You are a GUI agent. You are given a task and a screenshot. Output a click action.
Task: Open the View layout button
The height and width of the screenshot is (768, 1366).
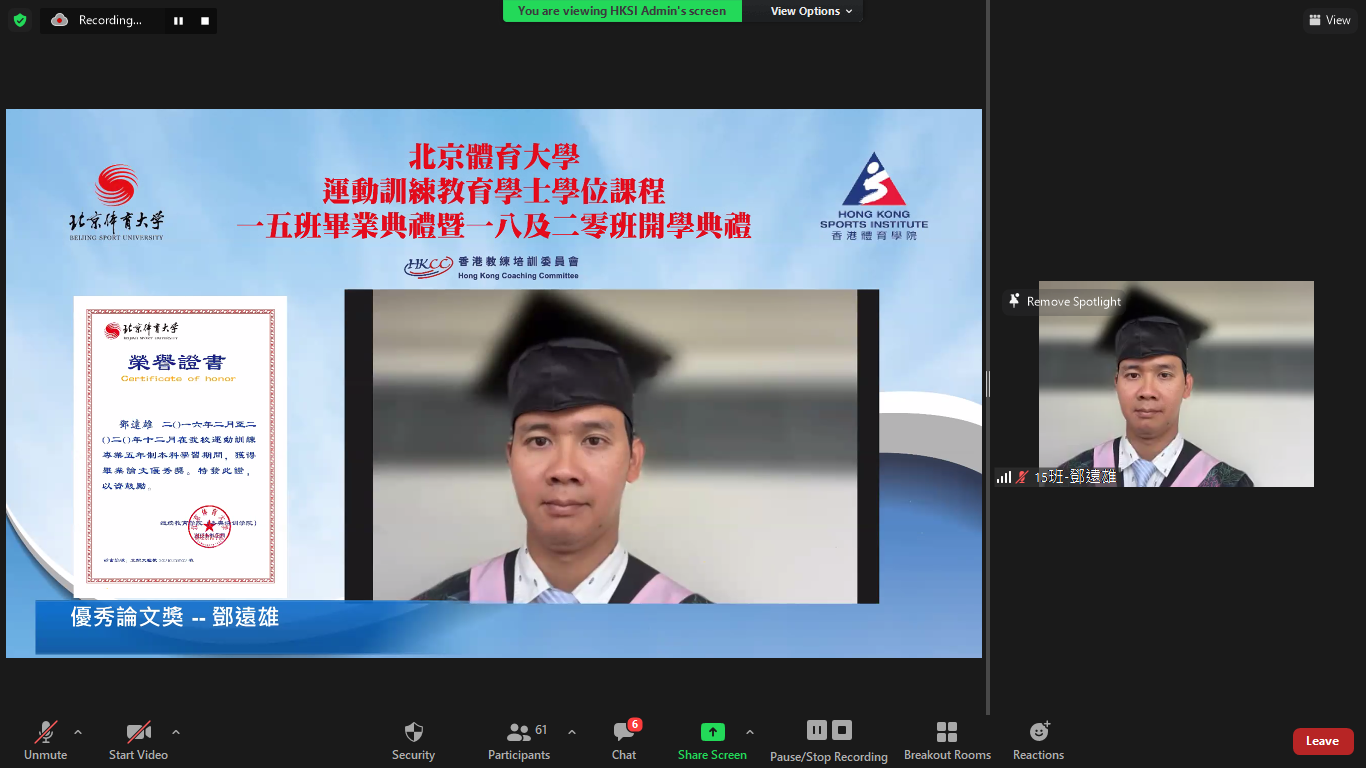point(1329,20)
